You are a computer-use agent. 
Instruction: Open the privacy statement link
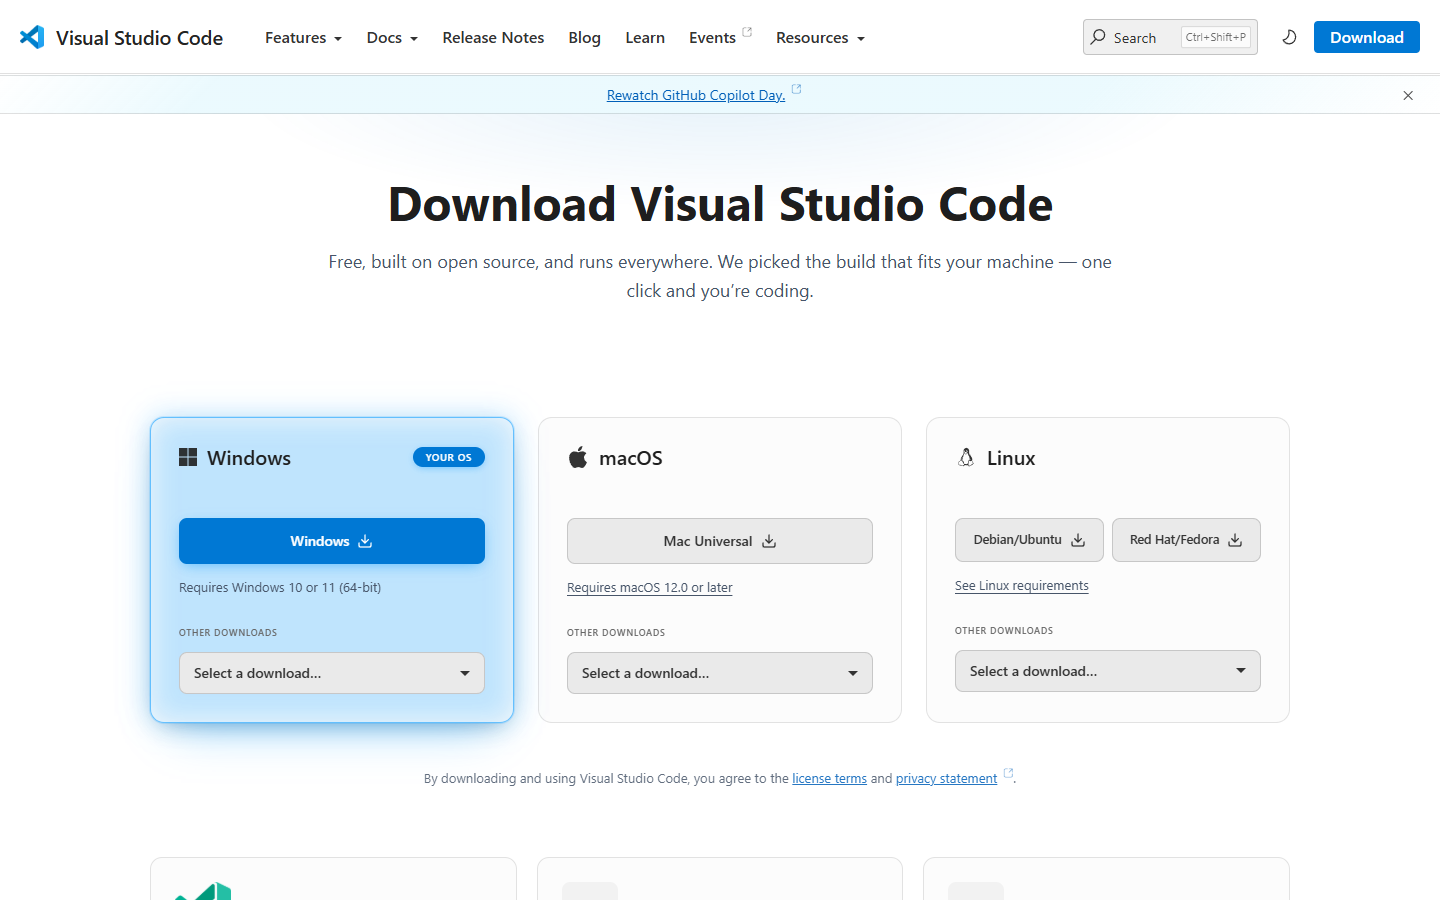(947, 778)
